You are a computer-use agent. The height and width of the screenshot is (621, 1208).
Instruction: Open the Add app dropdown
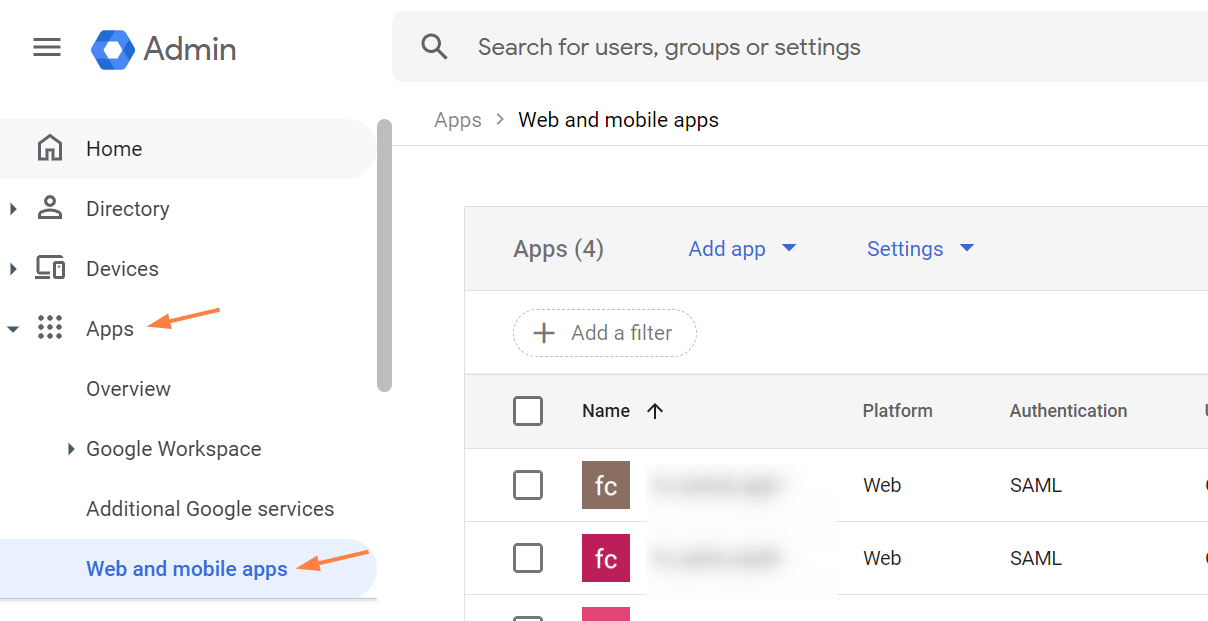(x=742, y=248)
